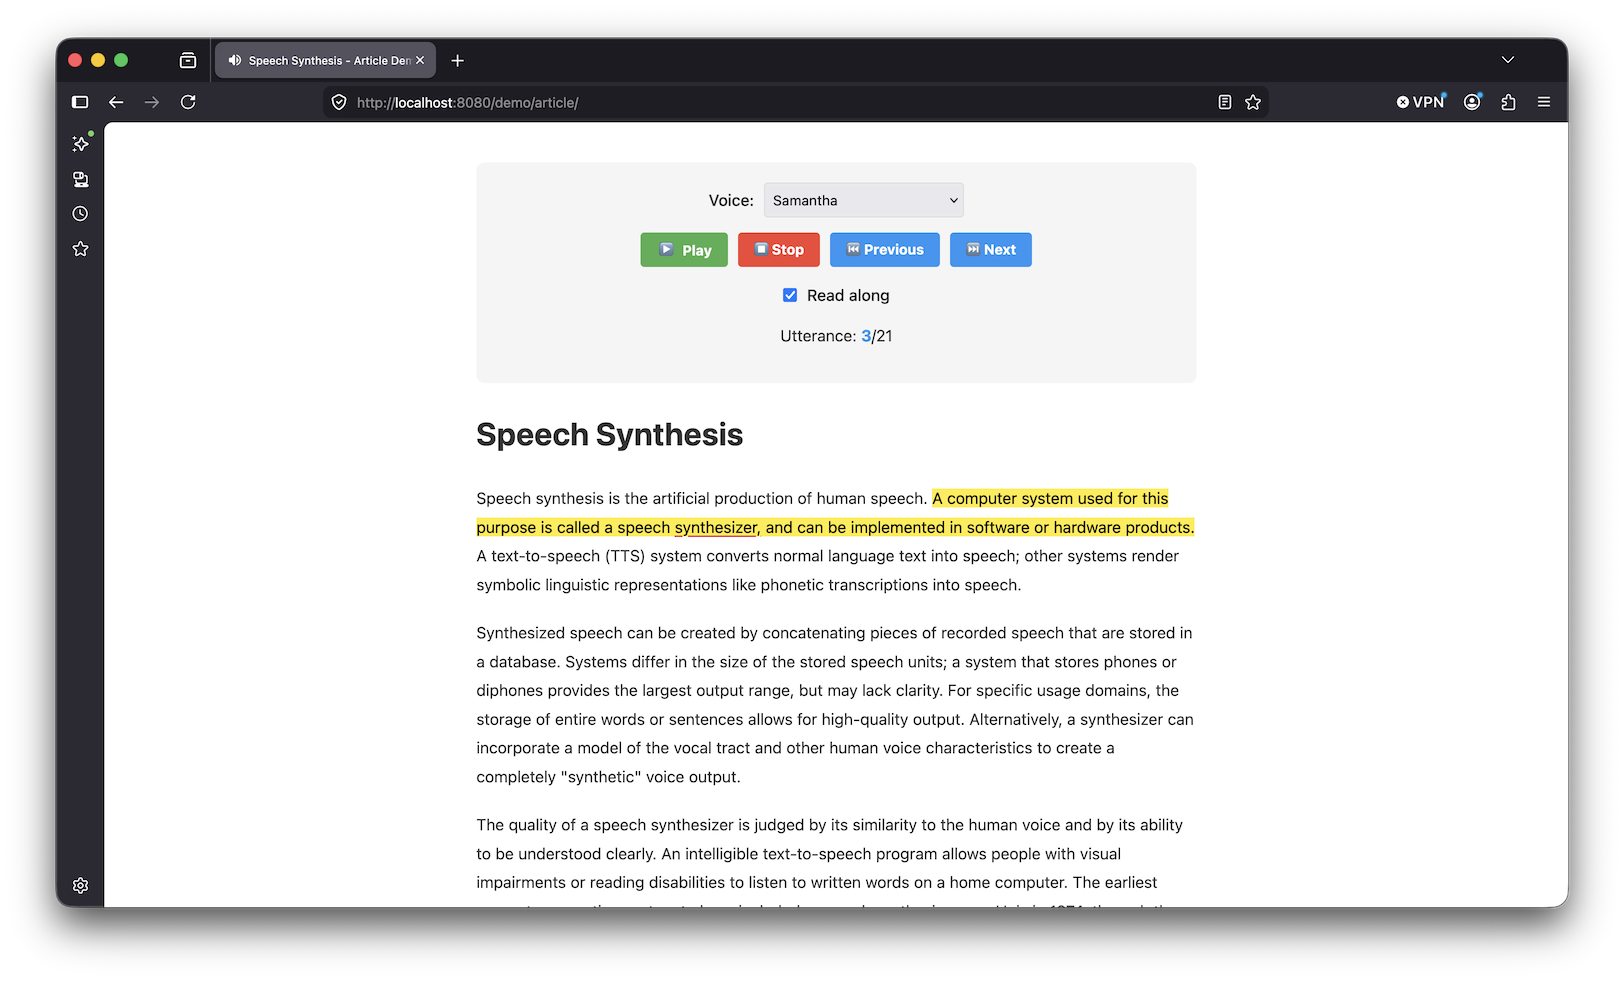This screenshot has height=981, width=1624.
Task: Open the Extensions puzzle menu
Action: click(x=1508, y=102)
